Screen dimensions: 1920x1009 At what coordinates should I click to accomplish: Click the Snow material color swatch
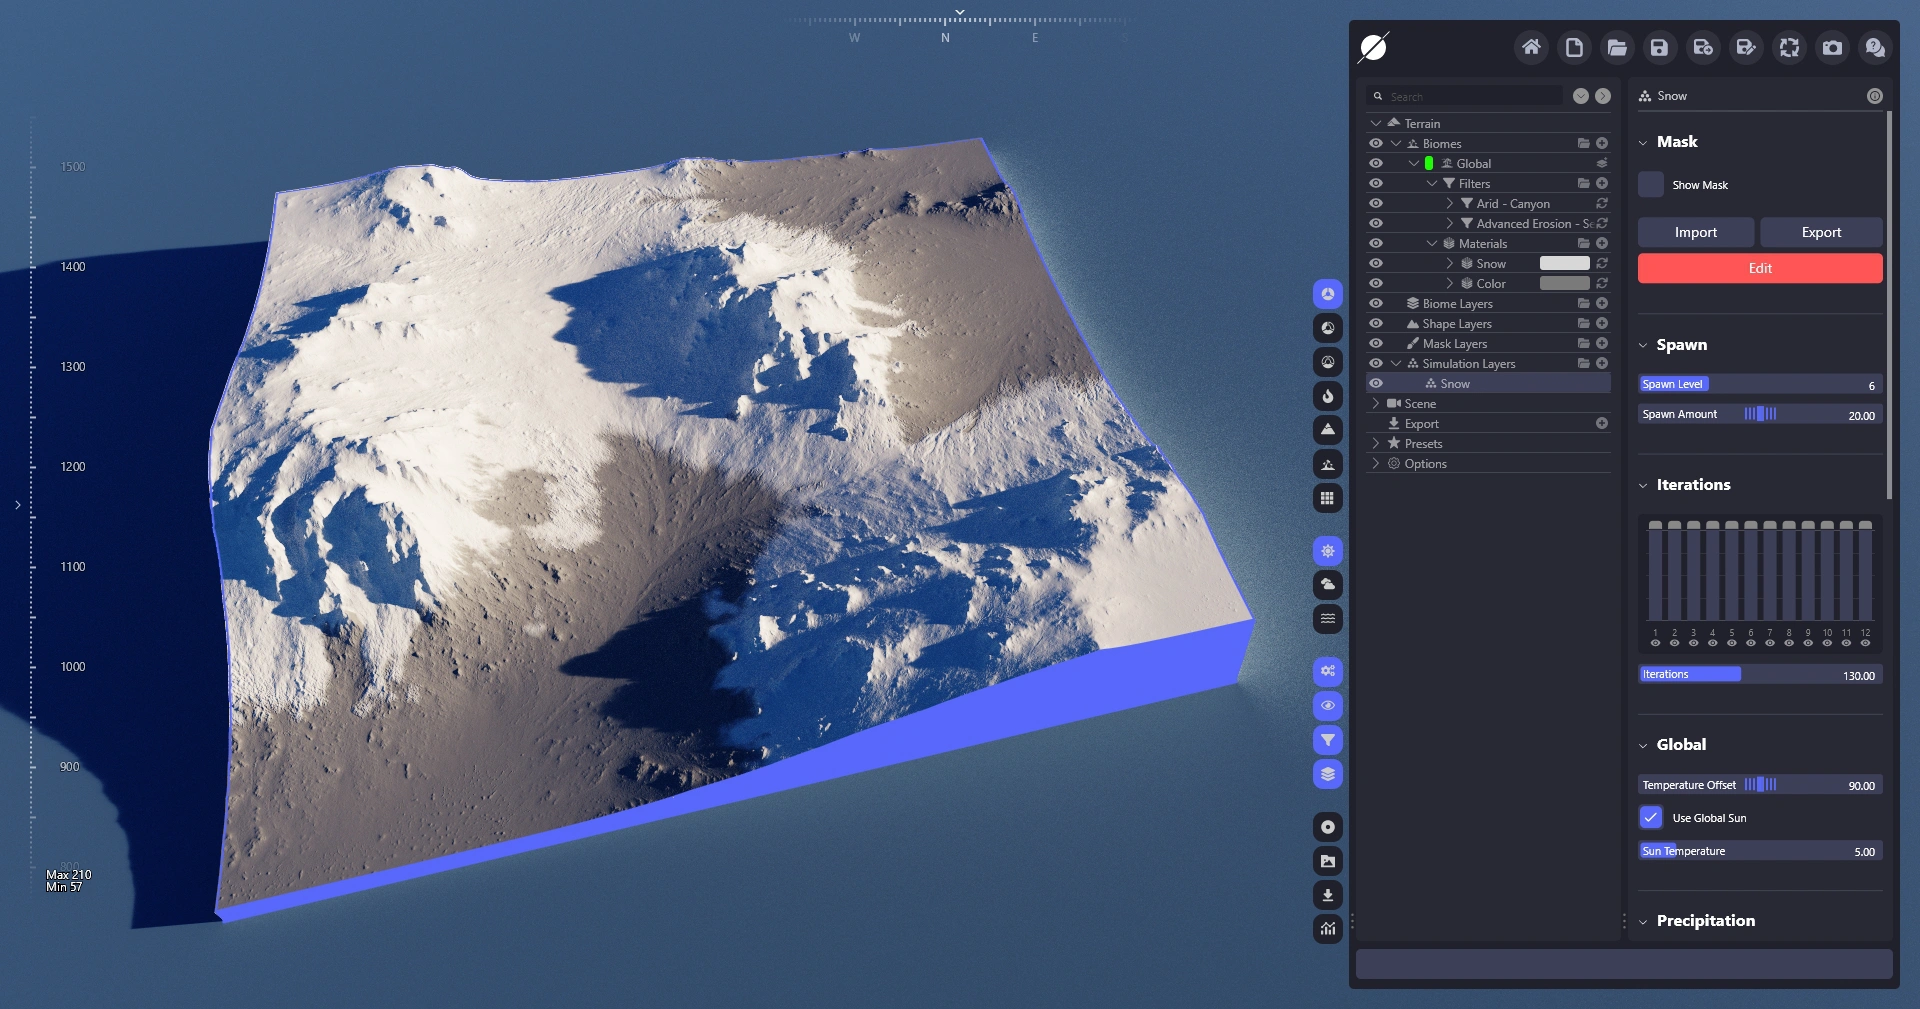[1564, 263]
